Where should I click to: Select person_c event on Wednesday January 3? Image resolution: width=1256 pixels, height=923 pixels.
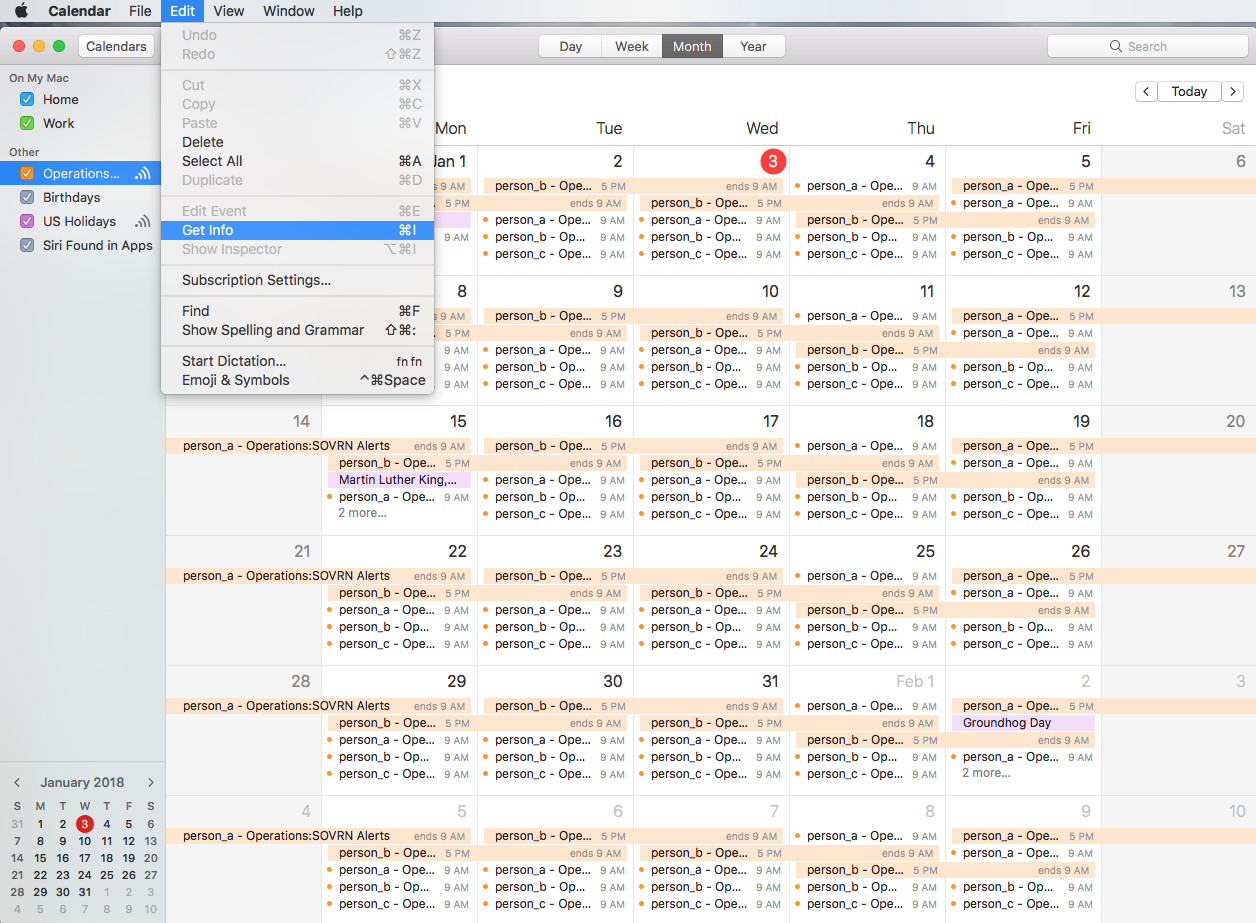[x=711, y=254]
